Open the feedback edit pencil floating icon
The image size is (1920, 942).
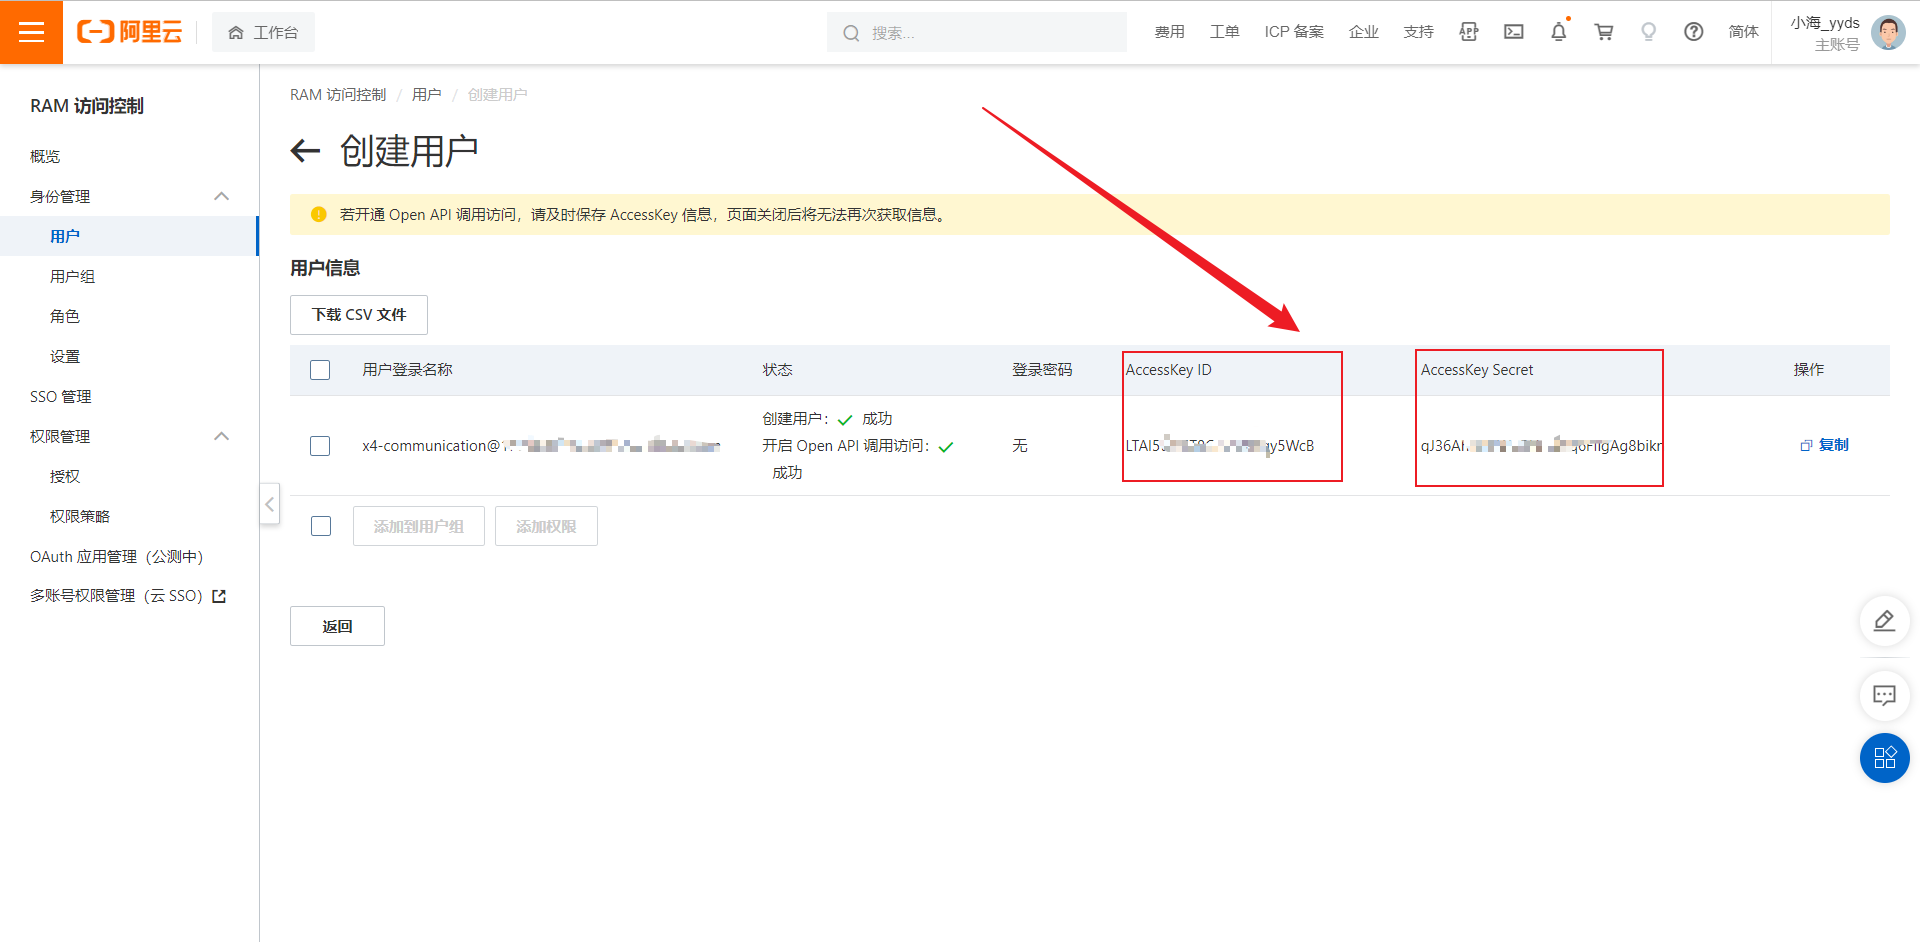(x=1885, y=621)
